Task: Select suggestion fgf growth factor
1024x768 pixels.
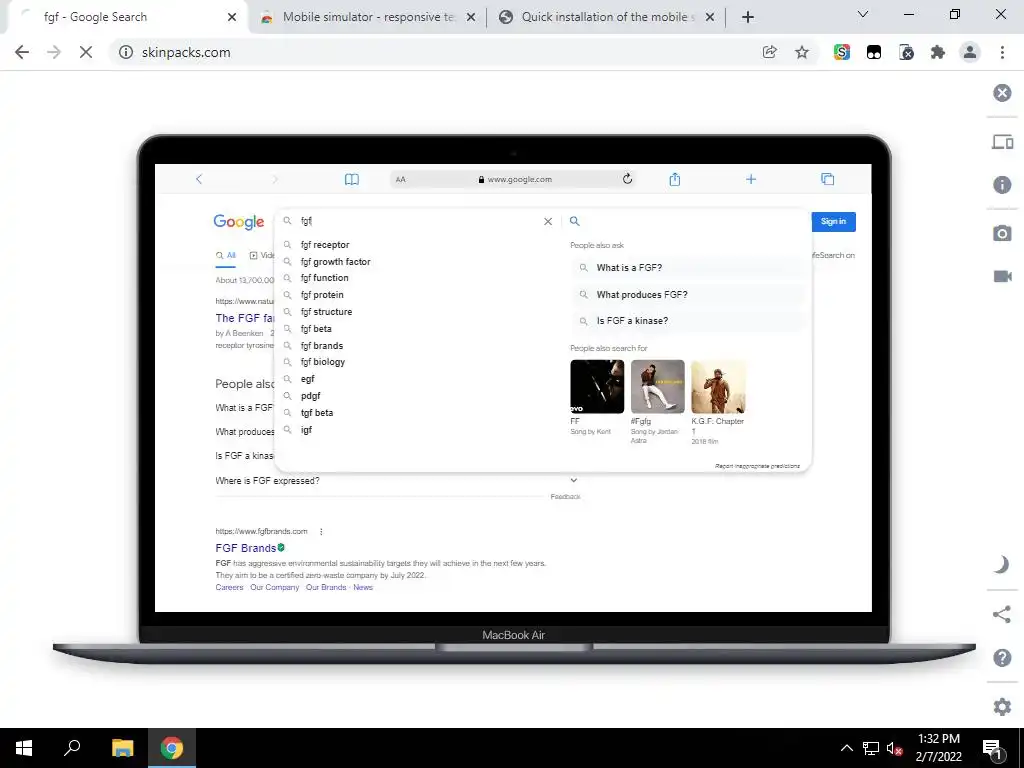Action: tap(335, 262)
